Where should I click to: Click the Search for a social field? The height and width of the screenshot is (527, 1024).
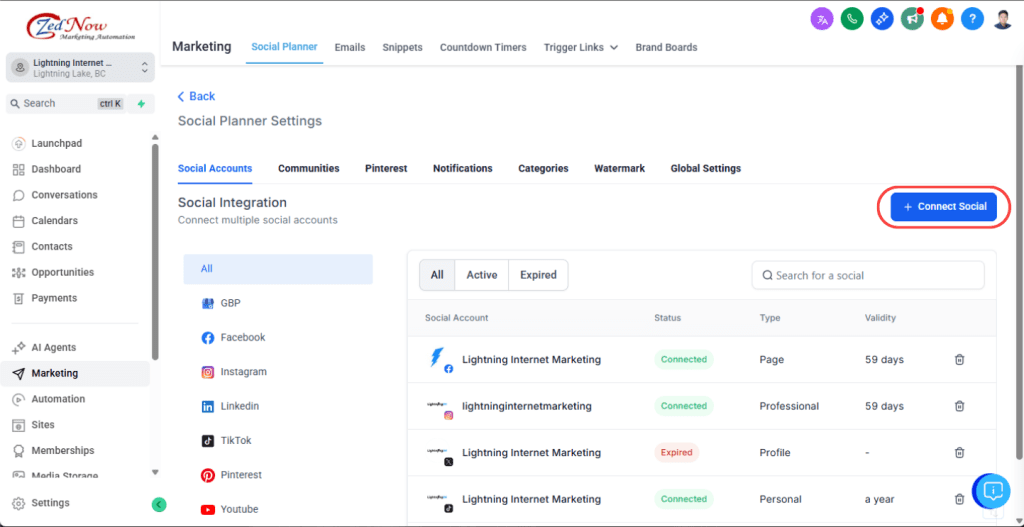(x=868, y=276)
